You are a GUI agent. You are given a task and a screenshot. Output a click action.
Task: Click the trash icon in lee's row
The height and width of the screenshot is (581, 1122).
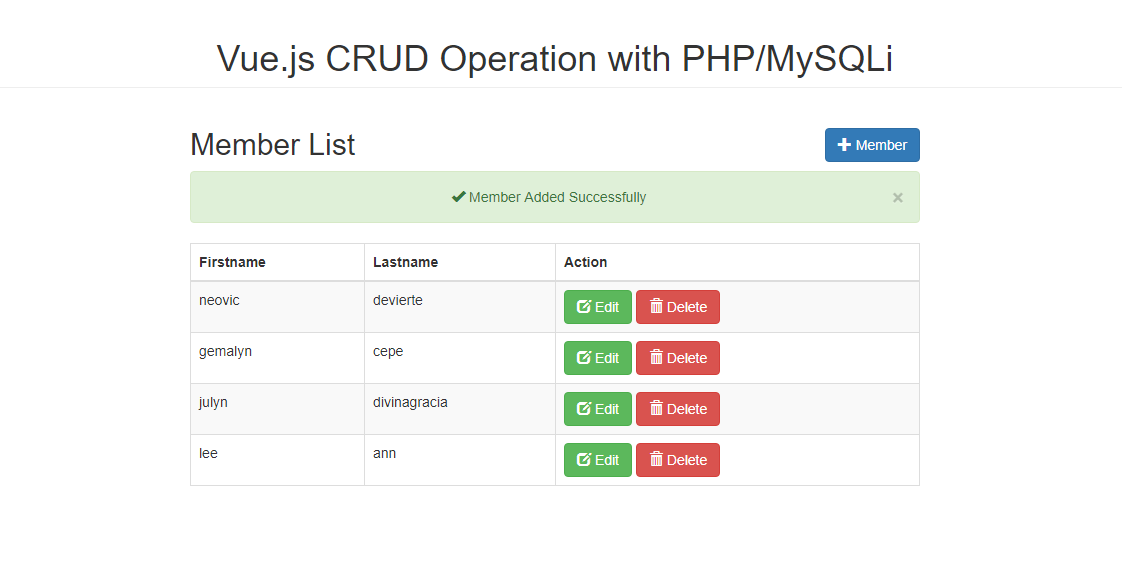click(x=656, y=459)
